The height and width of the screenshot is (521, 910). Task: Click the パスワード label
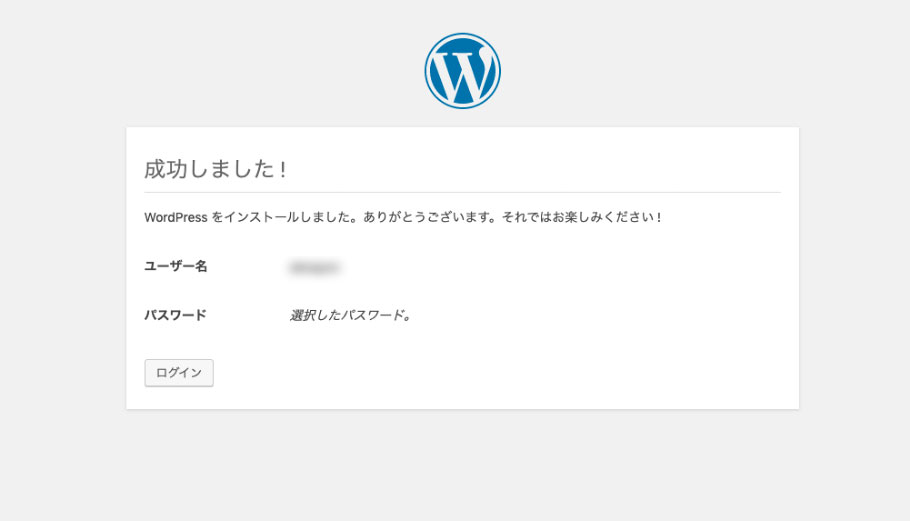pos(175,315)
